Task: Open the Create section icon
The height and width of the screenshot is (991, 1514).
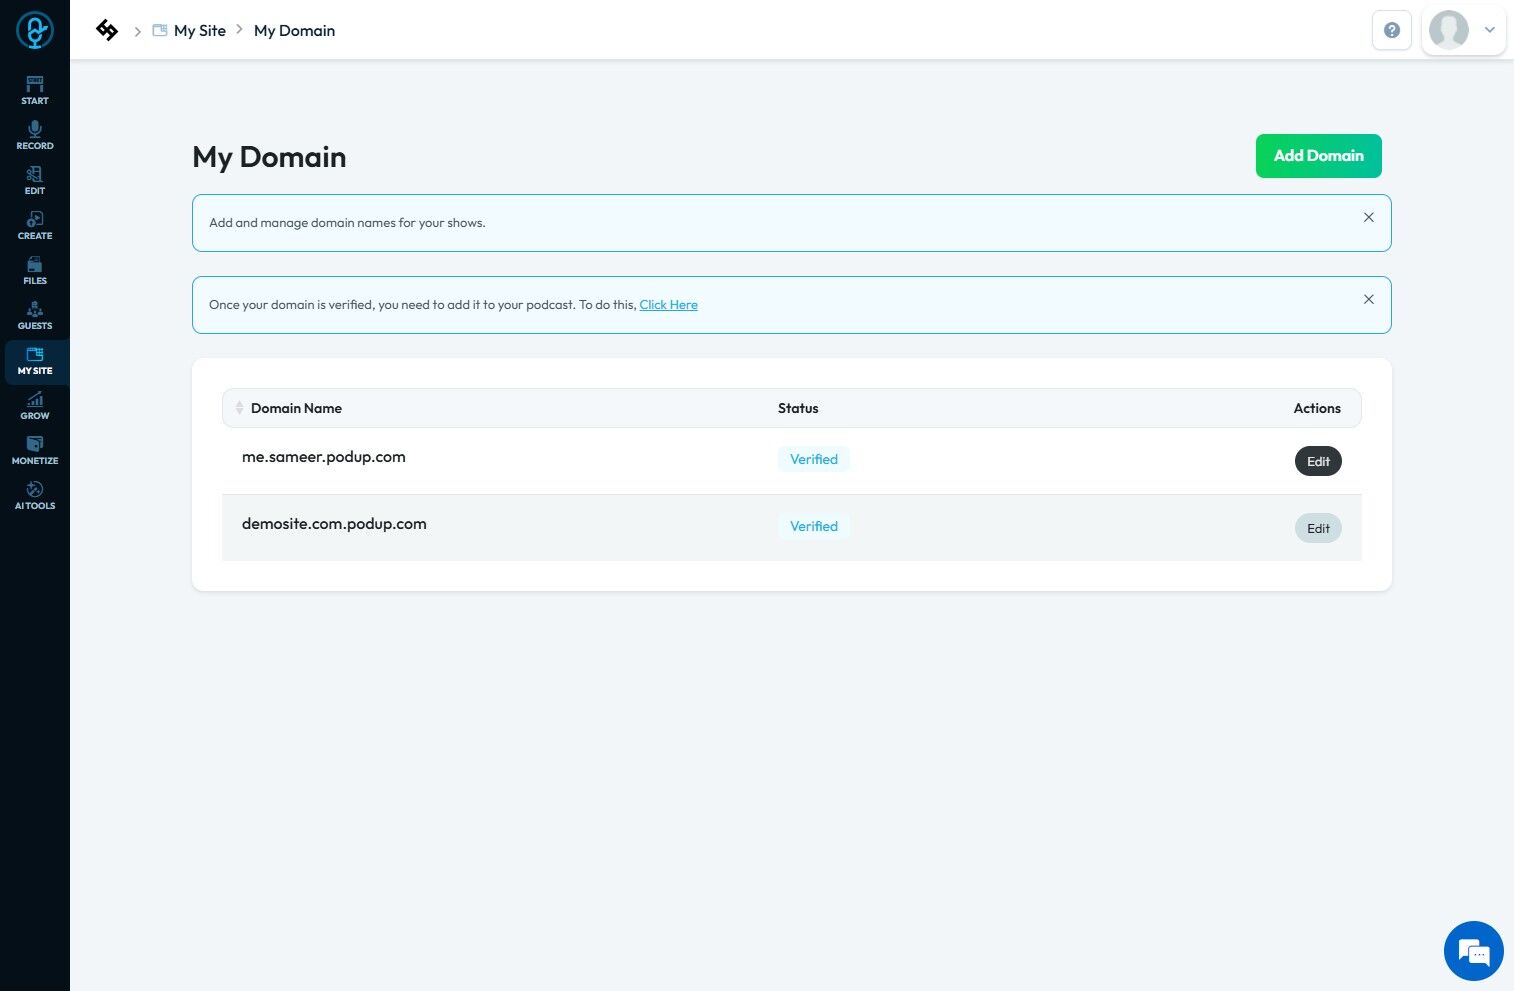Action: coord(35,225)
